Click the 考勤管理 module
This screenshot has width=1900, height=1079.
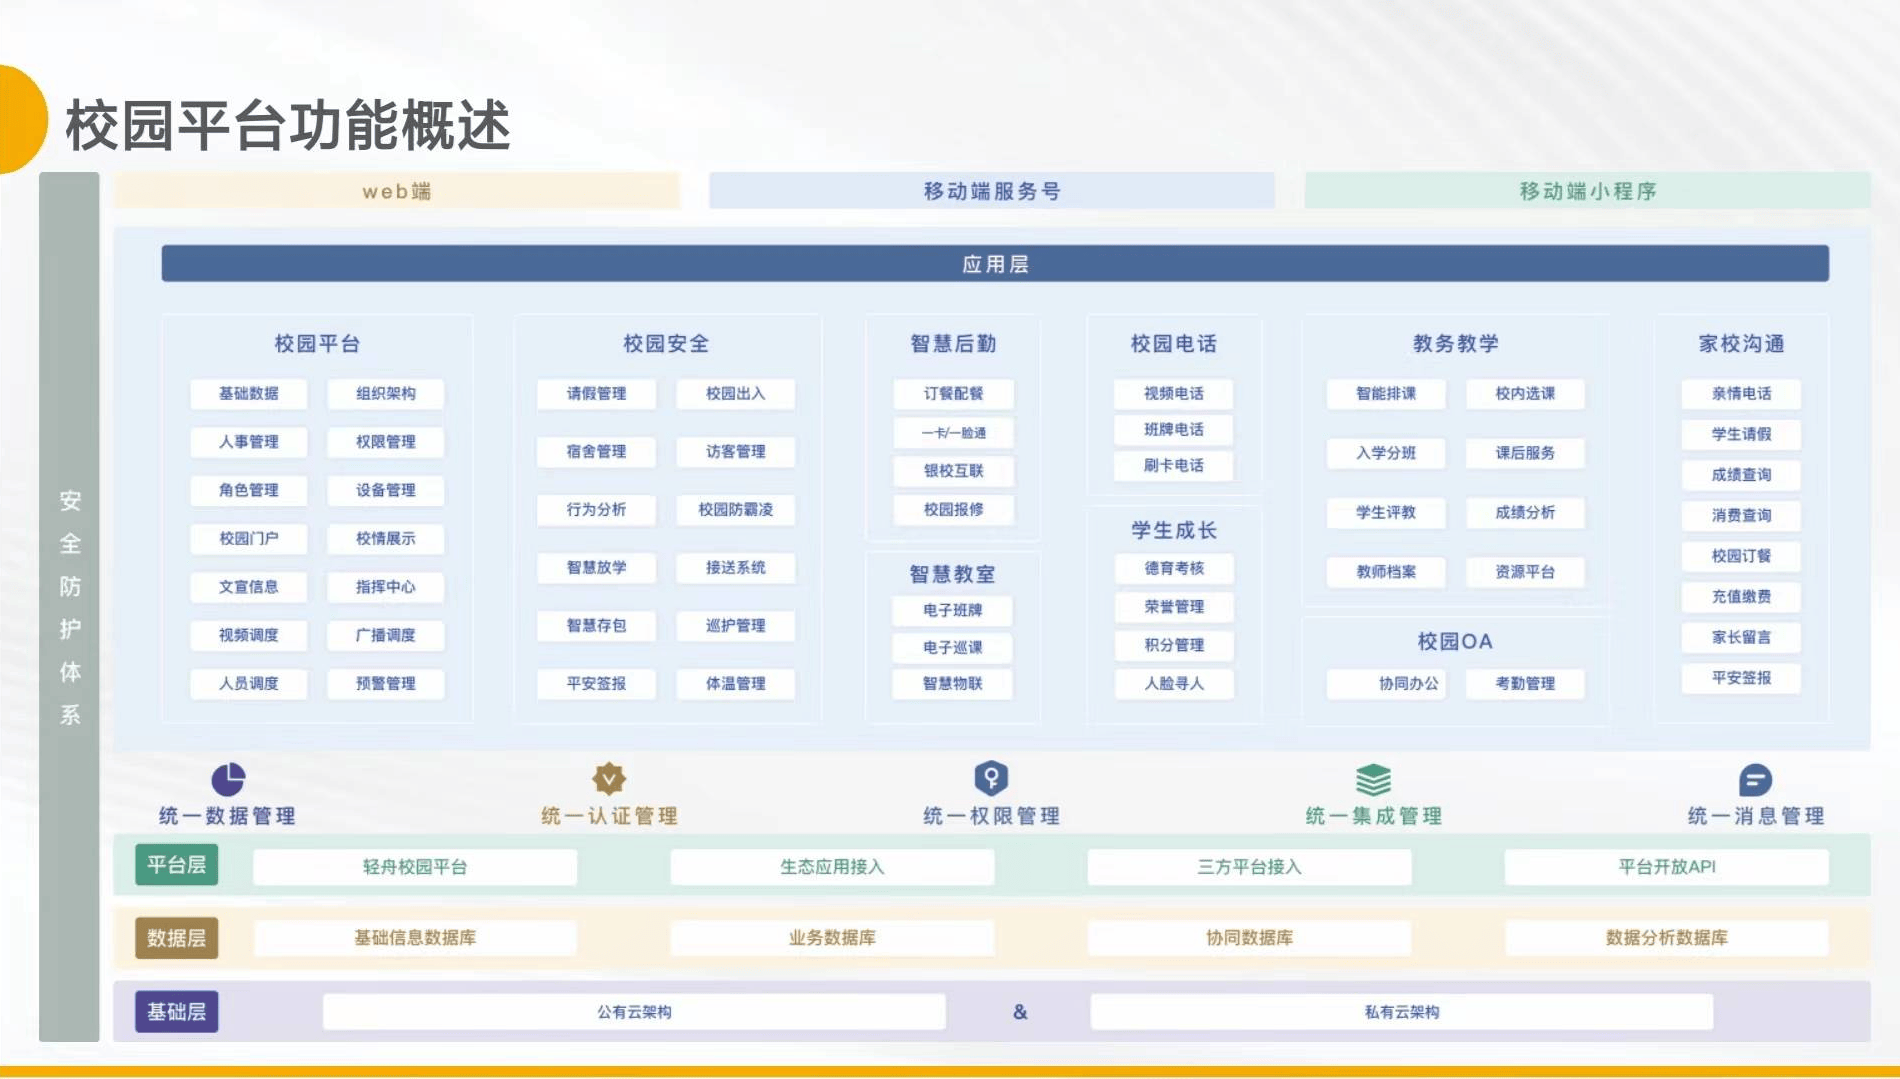click(1525, 684)
